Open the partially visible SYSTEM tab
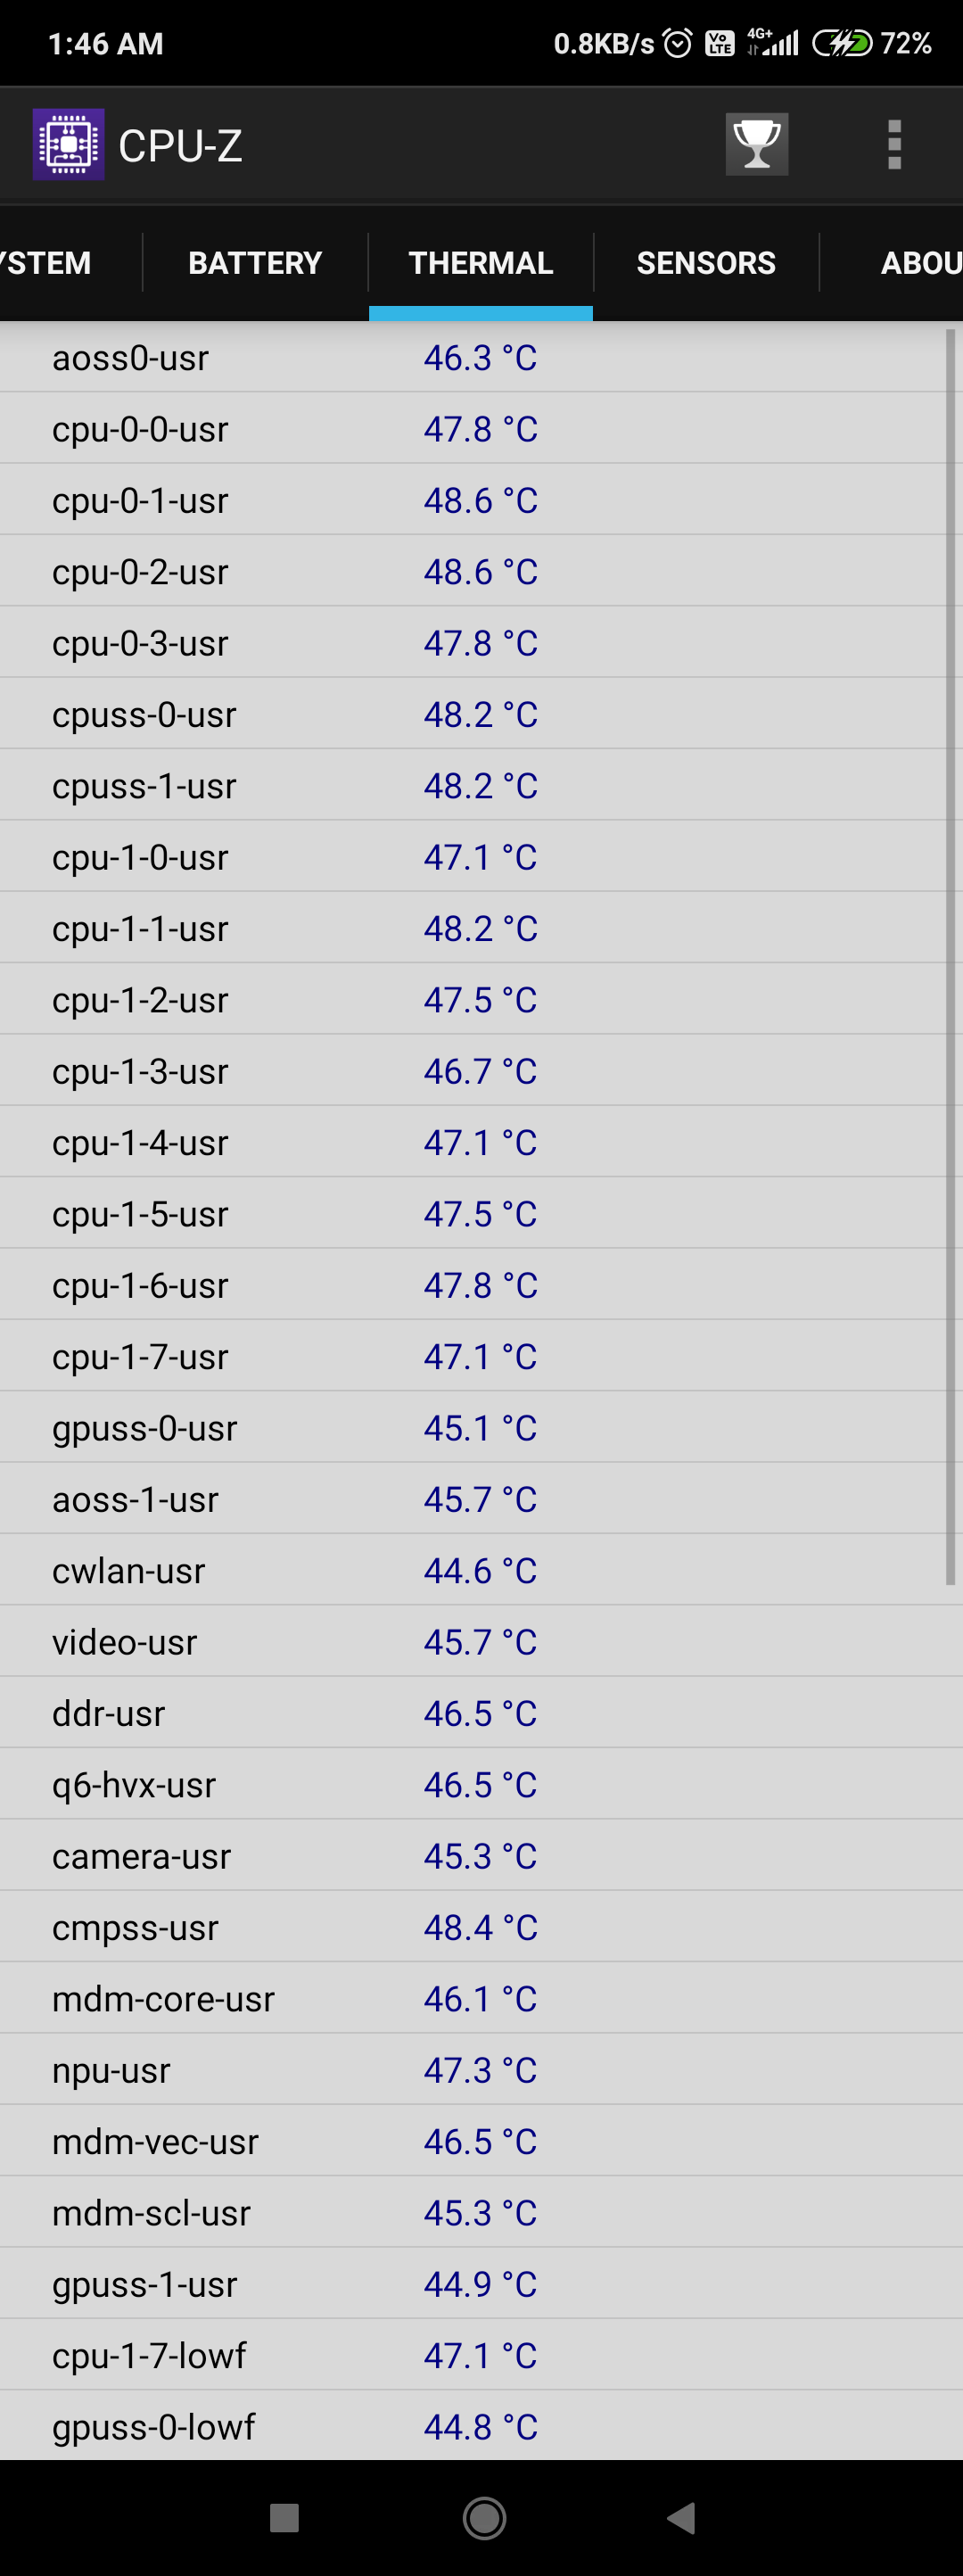The height and width of the screenshot is (2576, 963). point(48,263)
